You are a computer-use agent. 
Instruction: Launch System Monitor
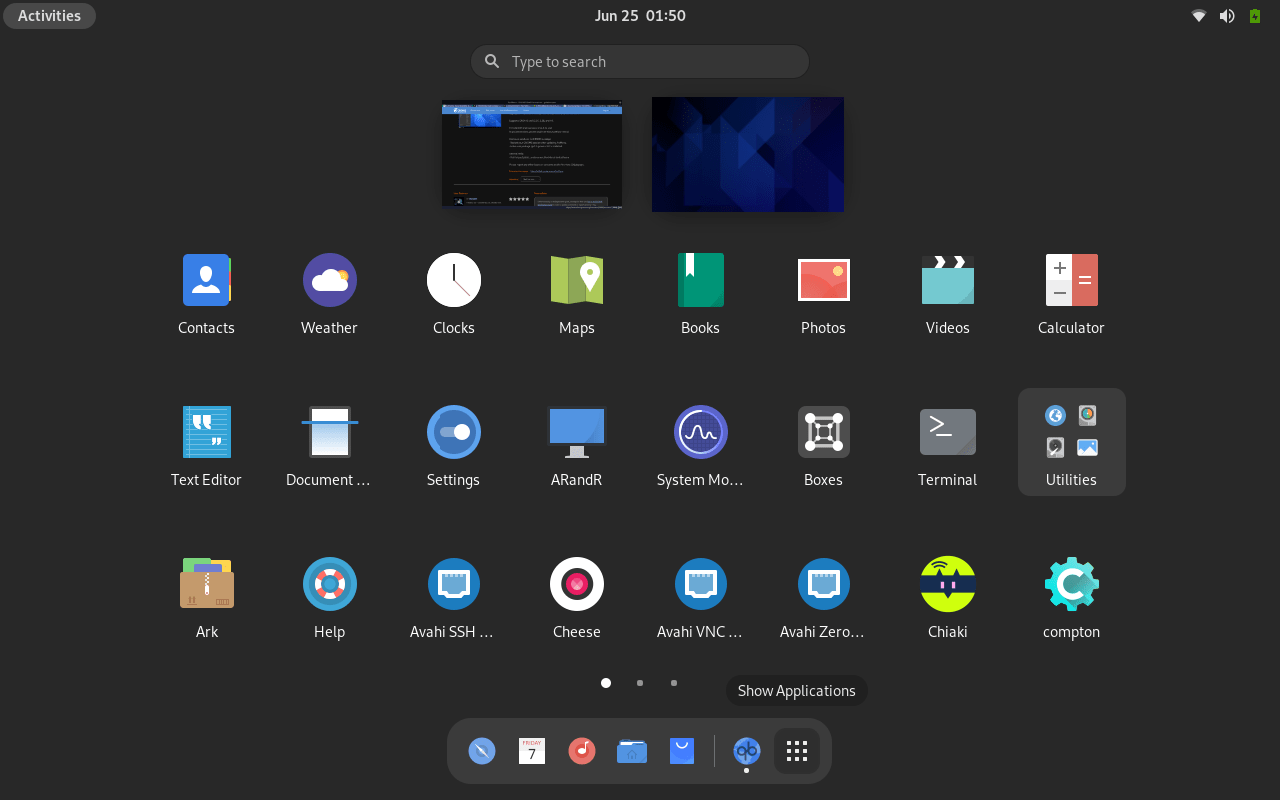click(700, 431)
